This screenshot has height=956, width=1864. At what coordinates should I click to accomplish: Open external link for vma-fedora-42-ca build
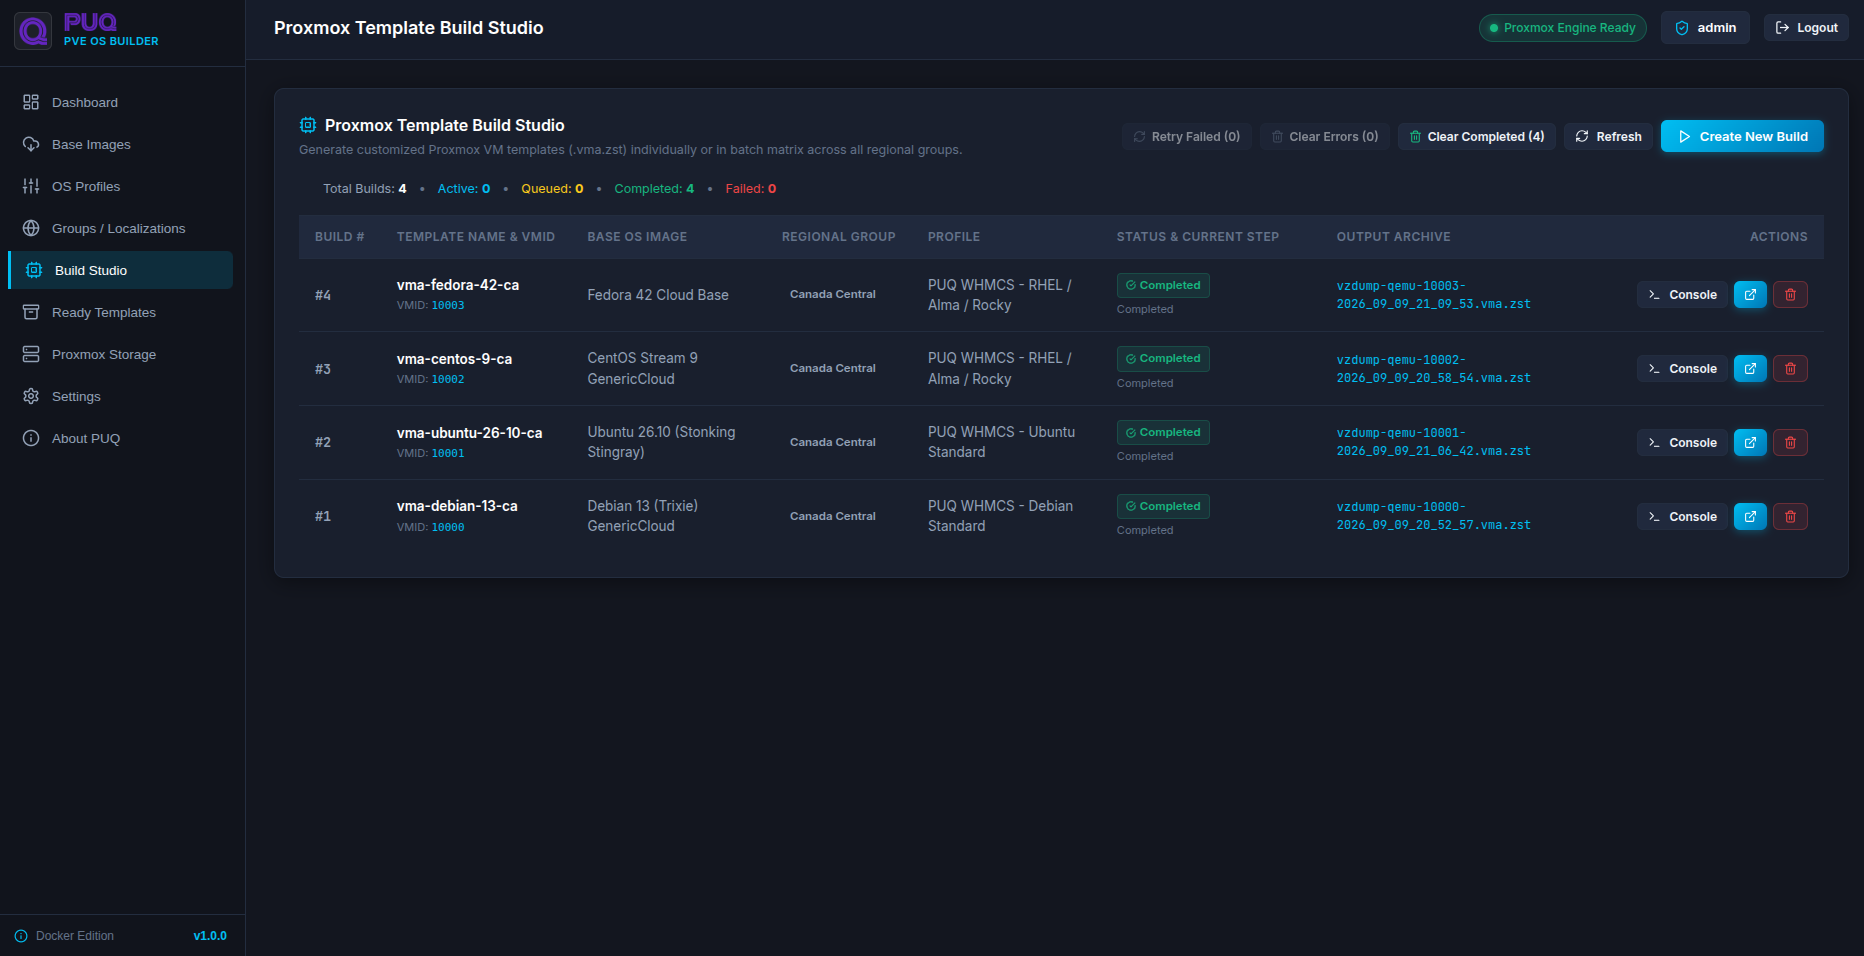1750,295
